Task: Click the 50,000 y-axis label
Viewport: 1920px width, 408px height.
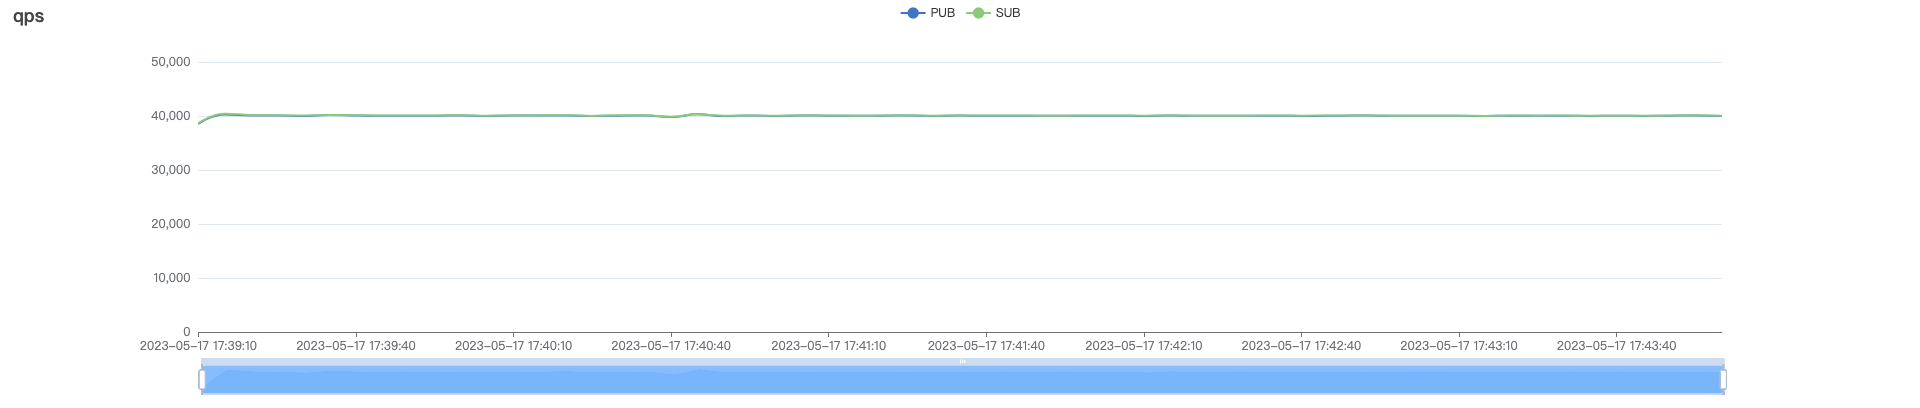Action: (x=170, y=62)
